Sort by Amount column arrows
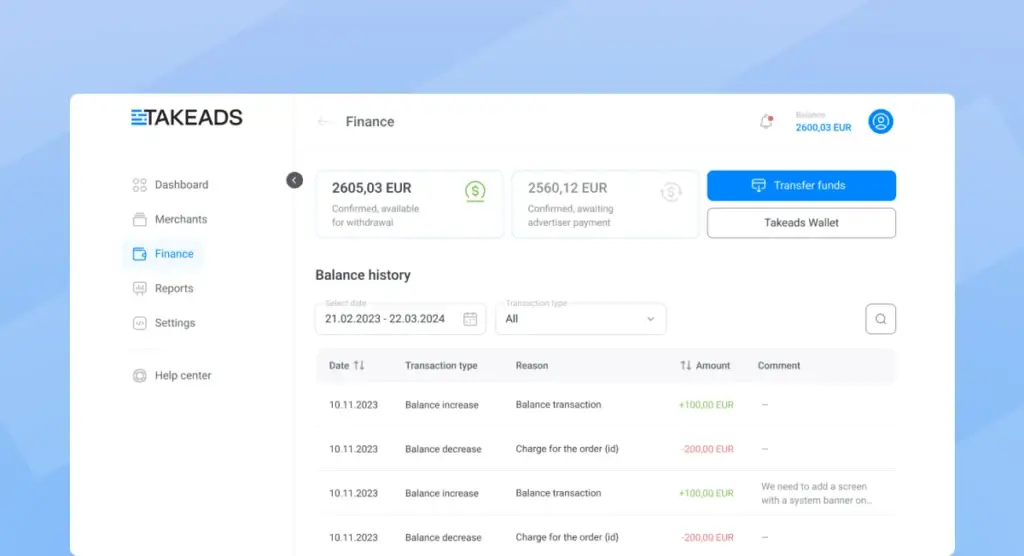The image size is (1024, 556). pos(685,365)
